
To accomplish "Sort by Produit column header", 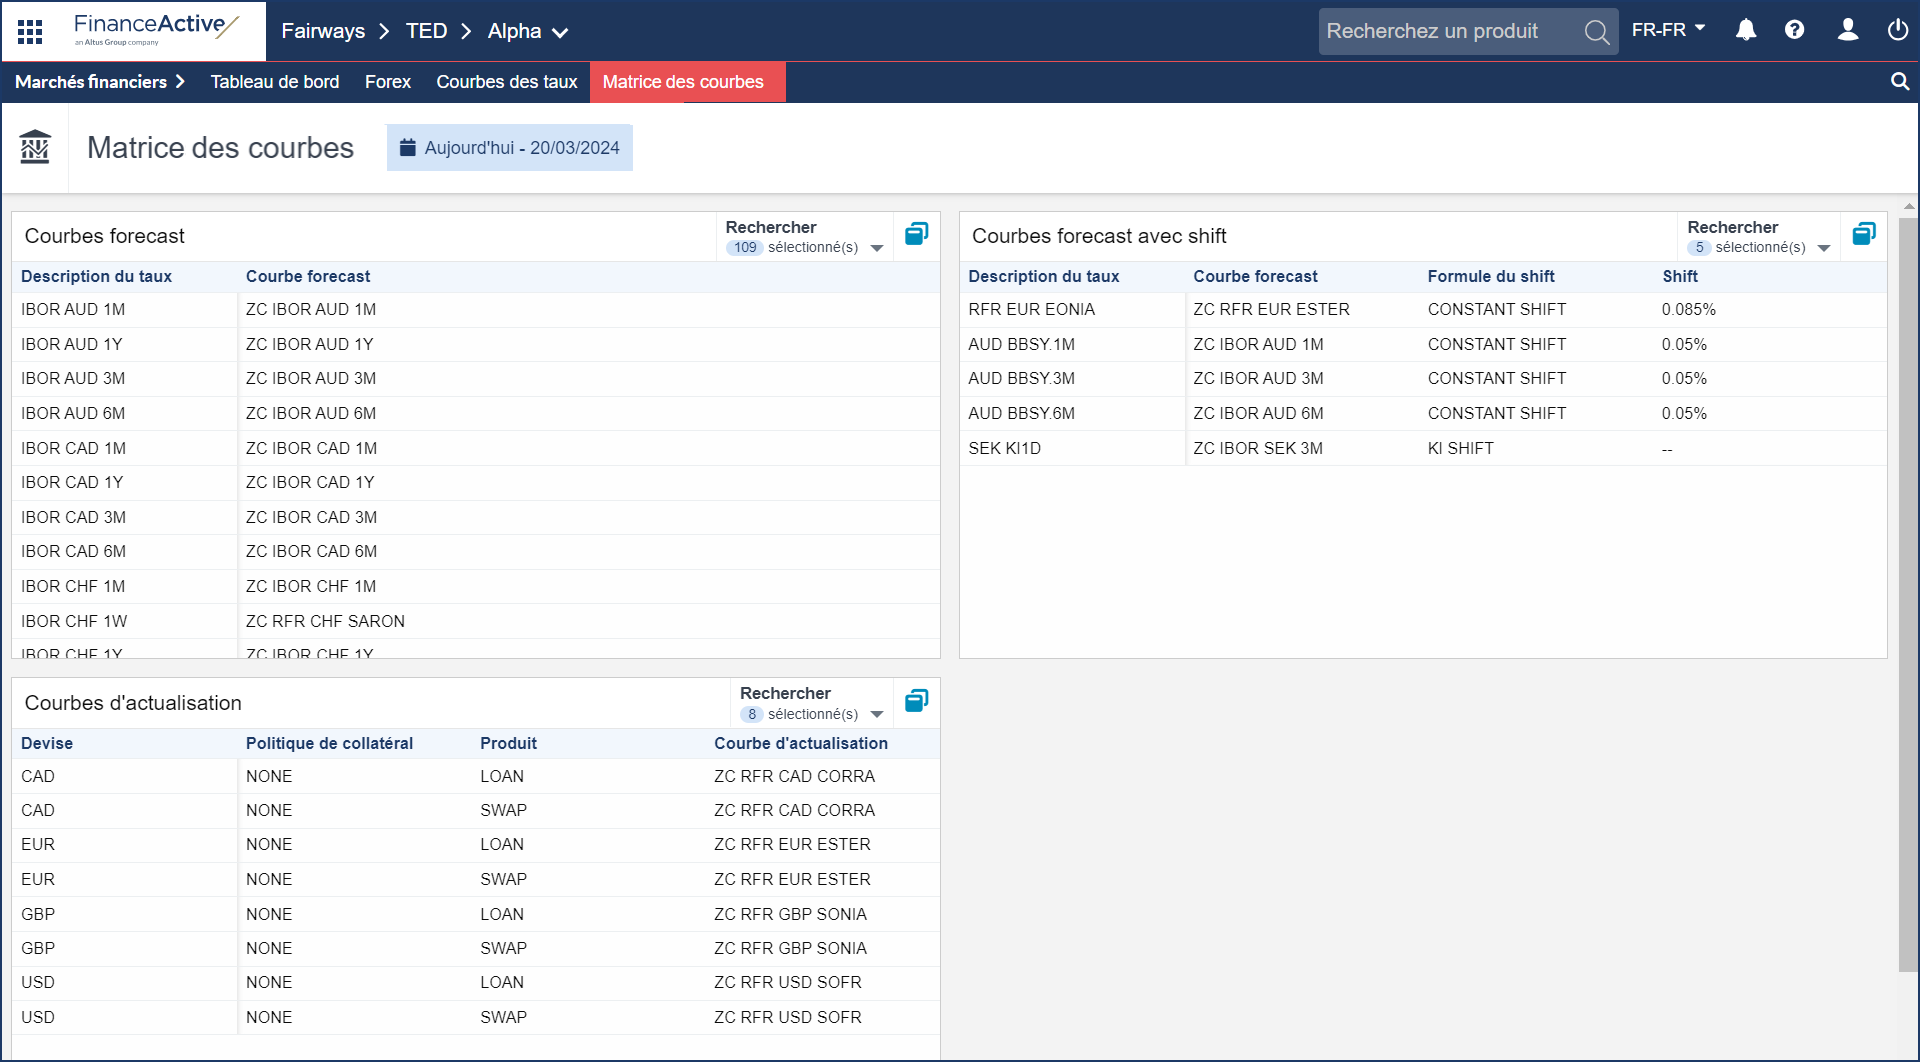I will click(508, 743).
